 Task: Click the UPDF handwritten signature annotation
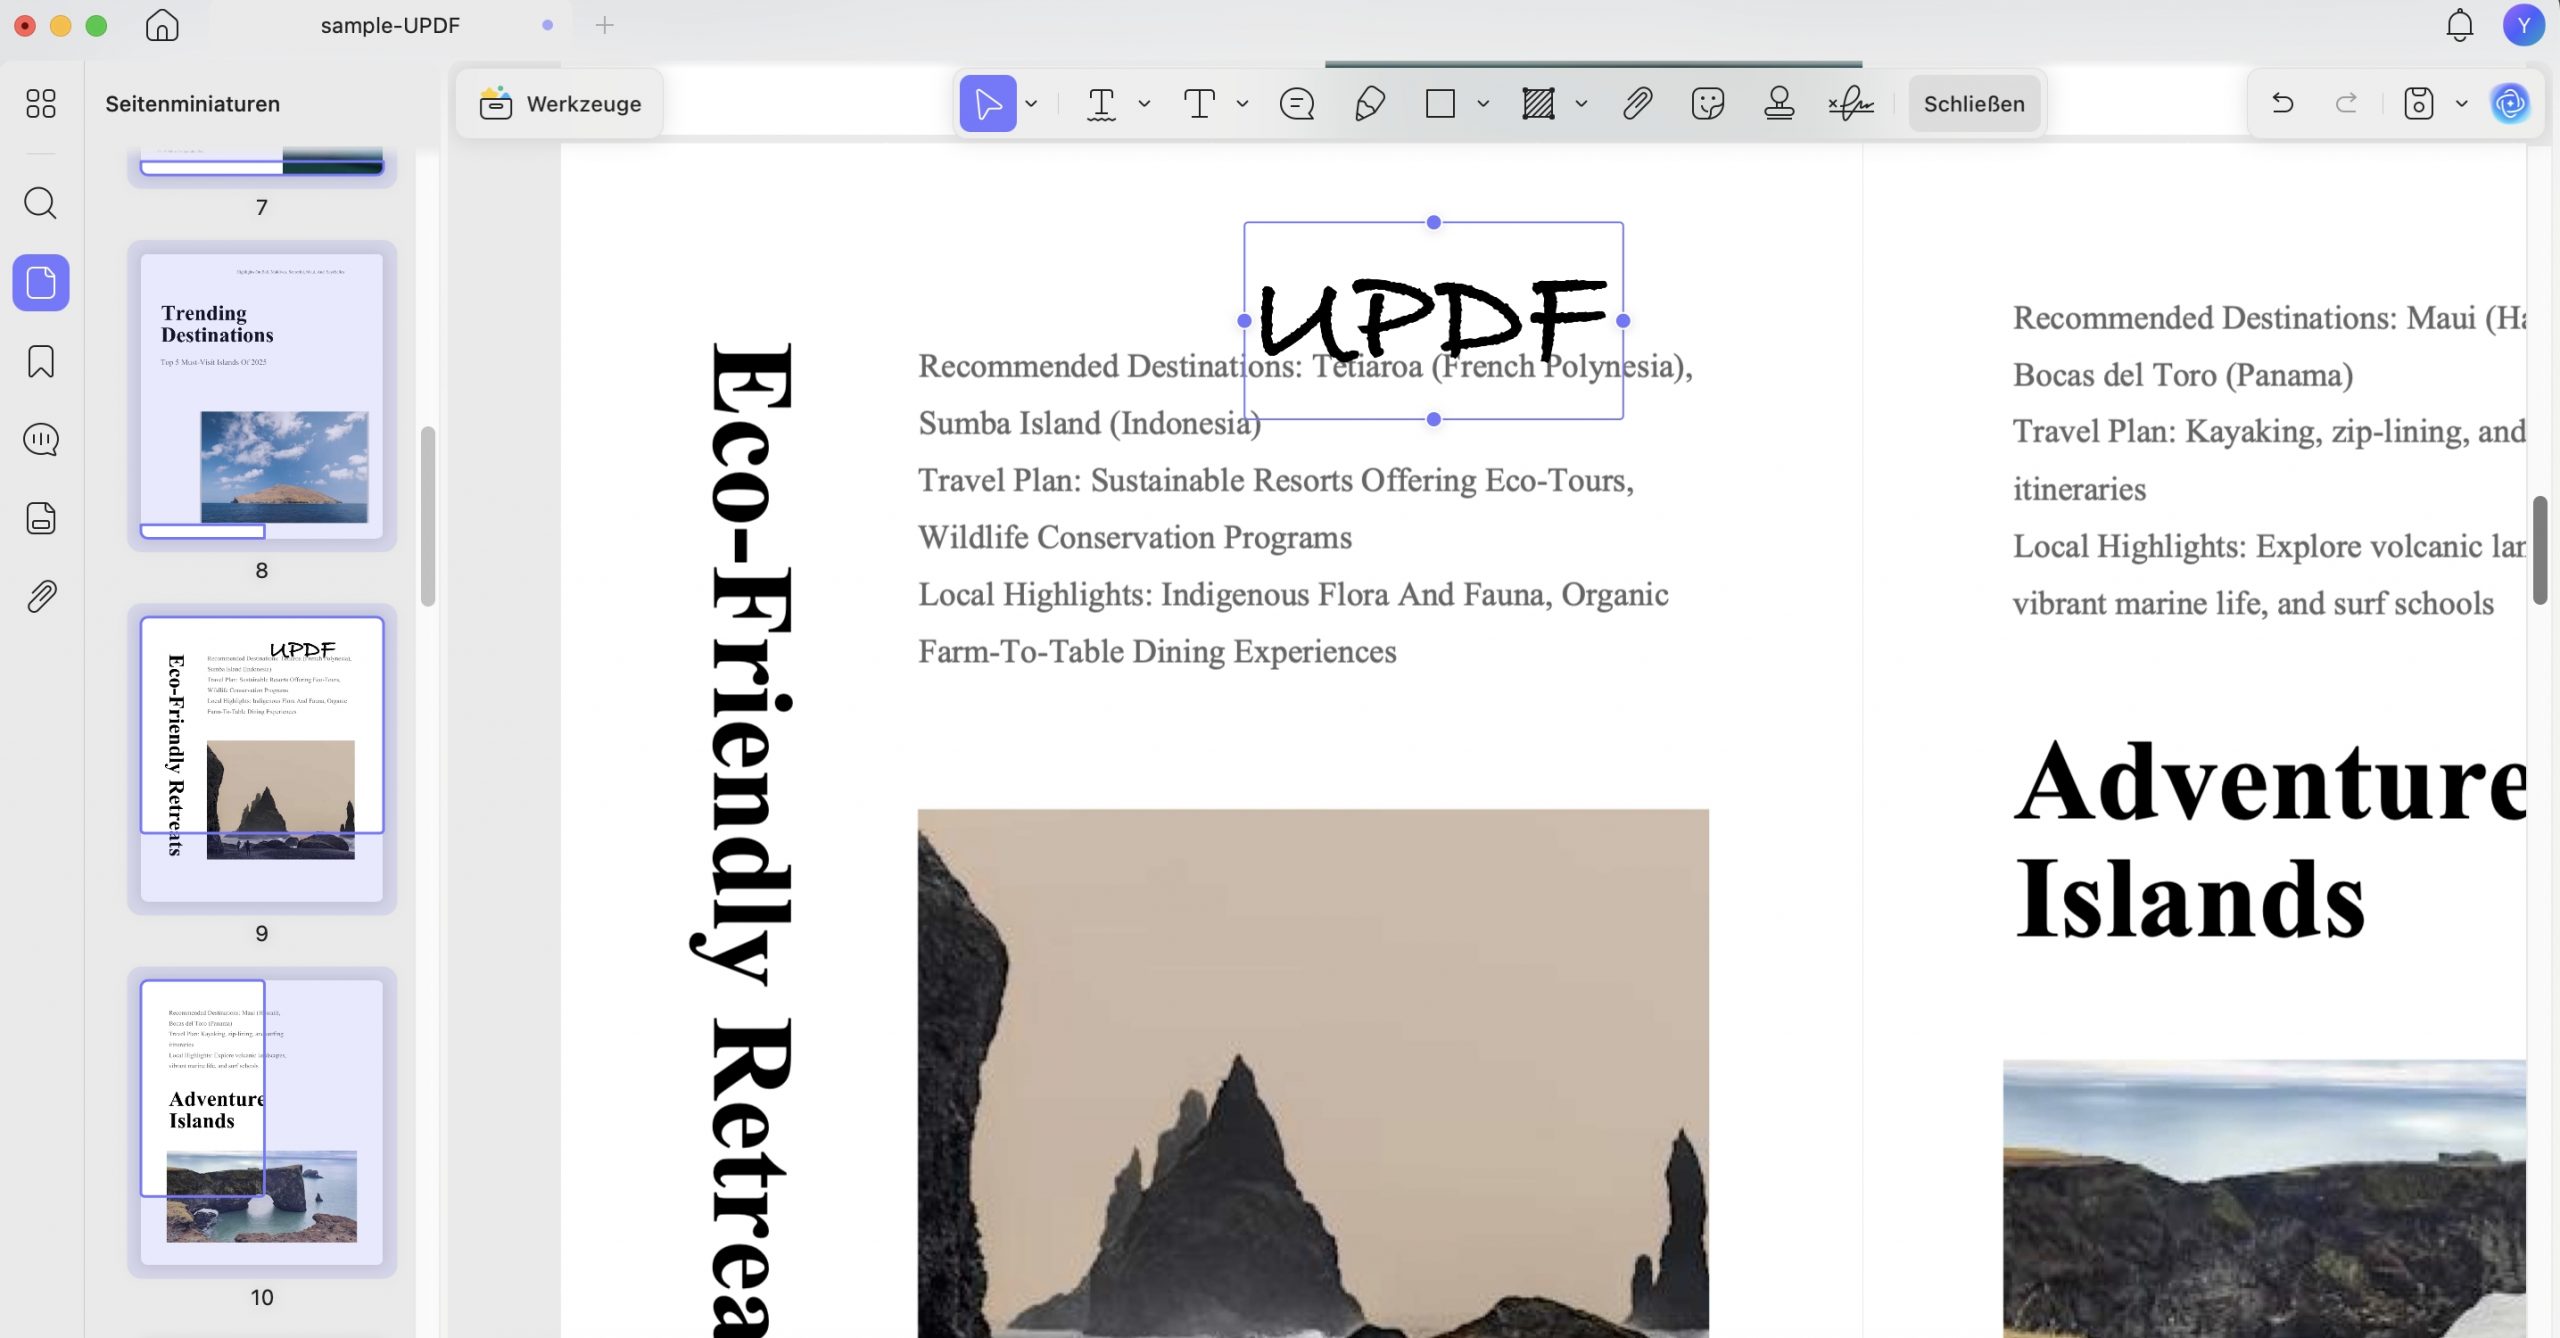[1433, 320]
